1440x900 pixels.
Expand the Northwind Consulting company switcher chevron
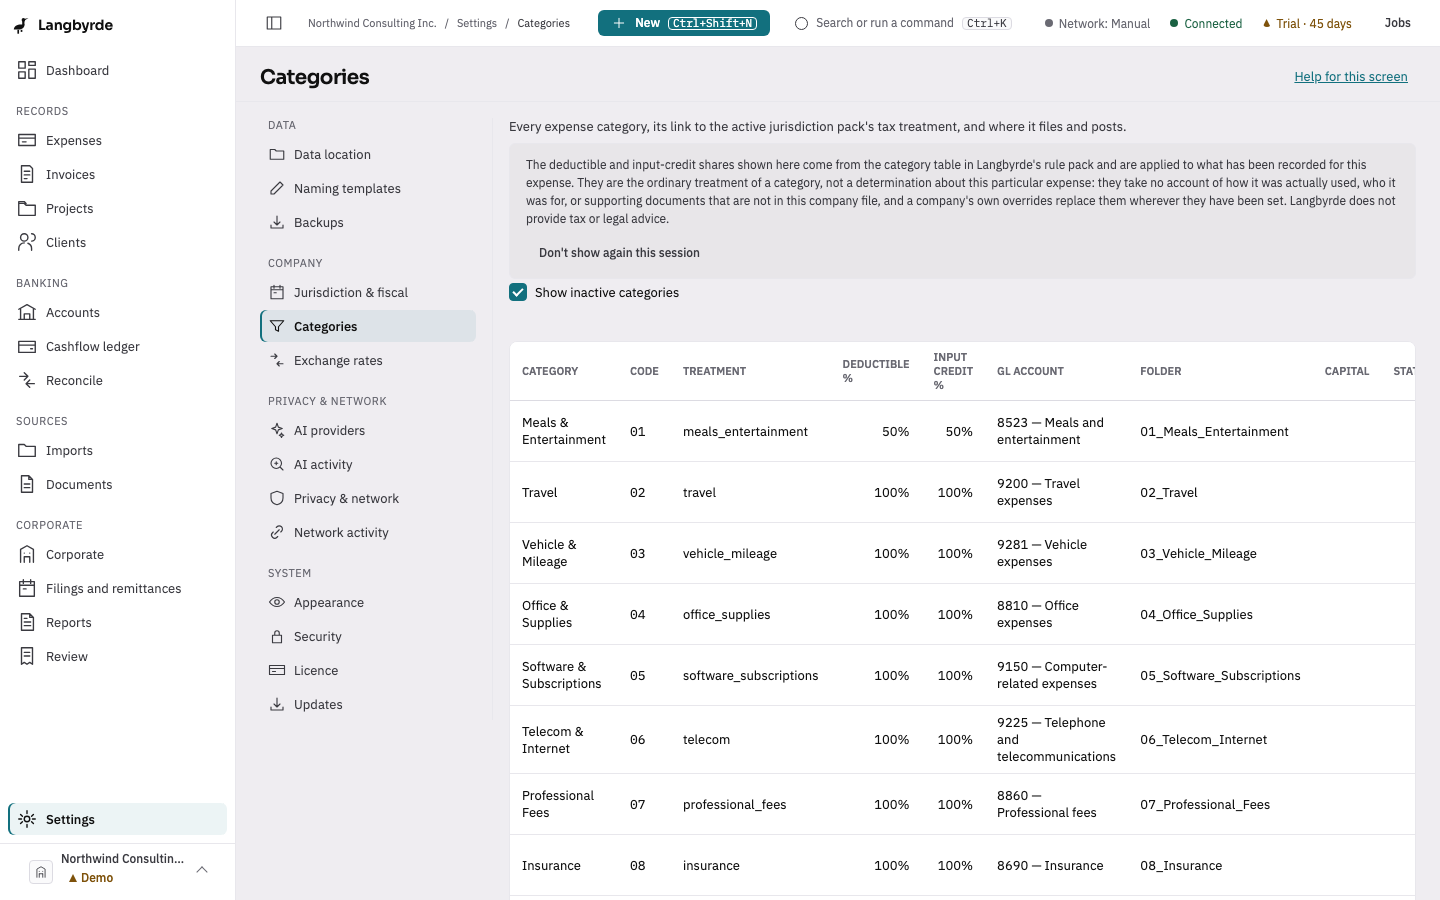point(202,870)
